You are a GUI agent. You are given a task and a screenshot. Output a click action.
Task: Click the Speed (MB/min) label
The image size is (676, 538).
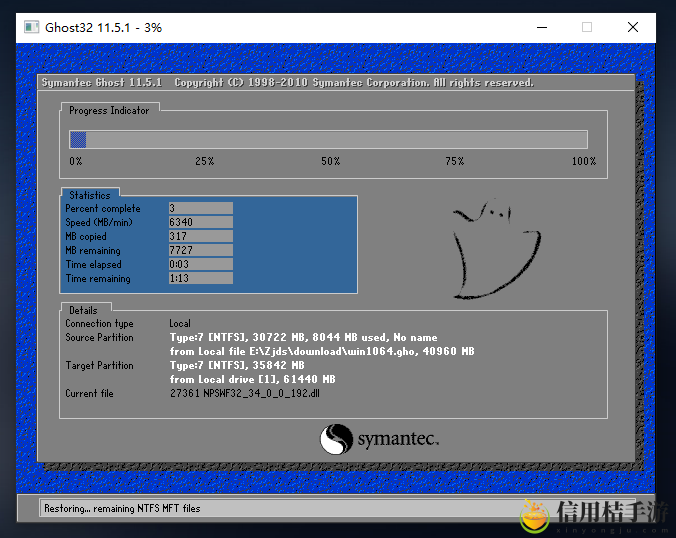pyautogui.click(x=99, y=222)
